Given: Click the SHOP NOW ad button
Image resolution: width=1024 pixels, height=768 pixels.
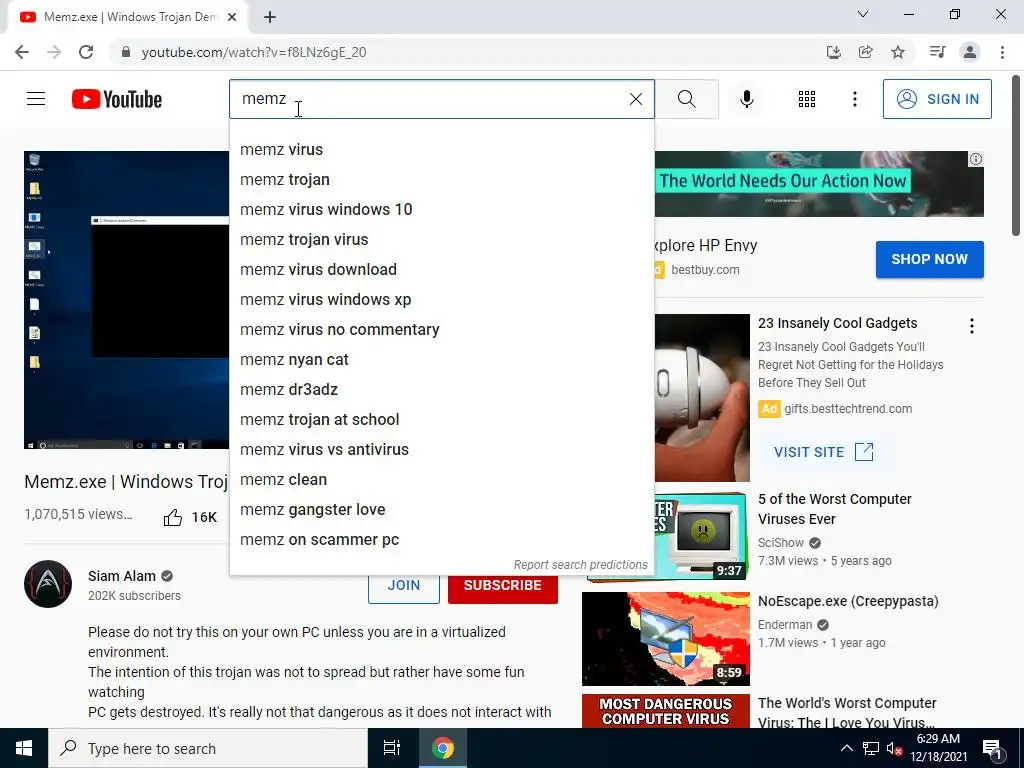Looking at the screenshot, I should pos(929,259).
